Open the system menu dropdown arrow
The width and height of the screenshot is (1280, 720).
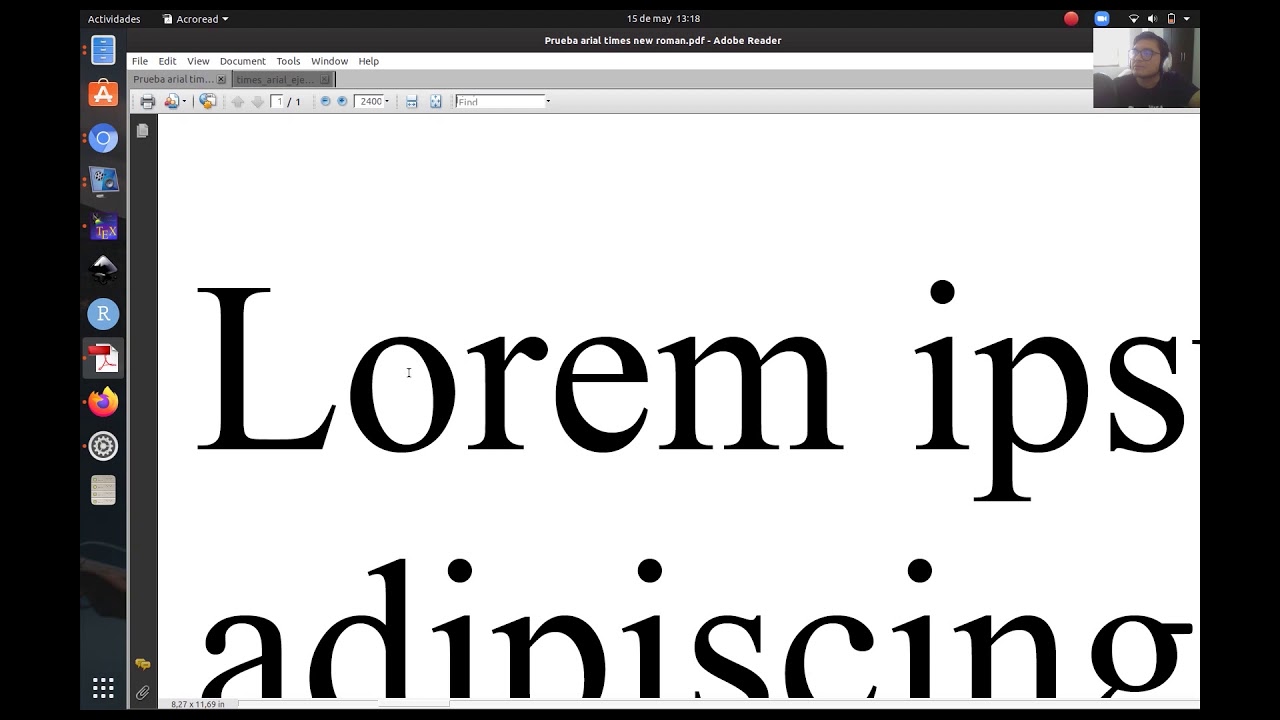1187,19
